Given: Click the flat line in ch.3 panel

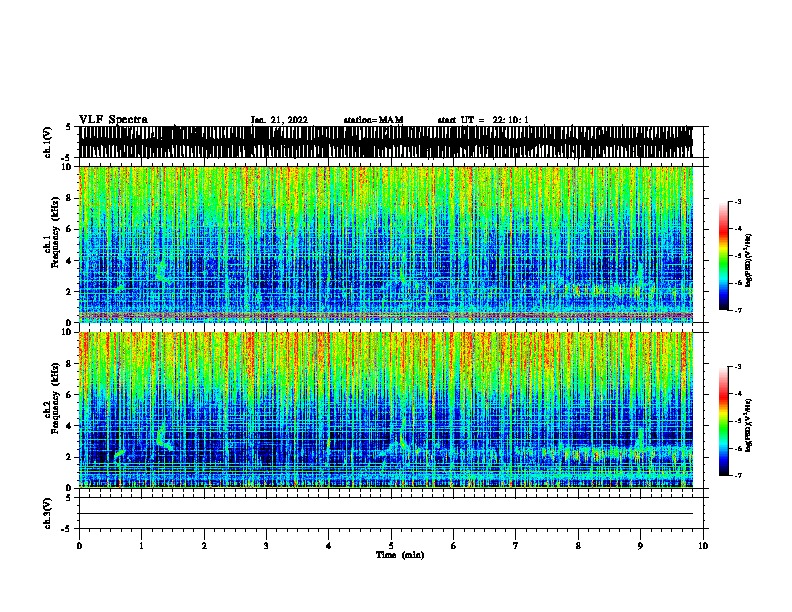Looking at the screenshot, I should (385, 514).
